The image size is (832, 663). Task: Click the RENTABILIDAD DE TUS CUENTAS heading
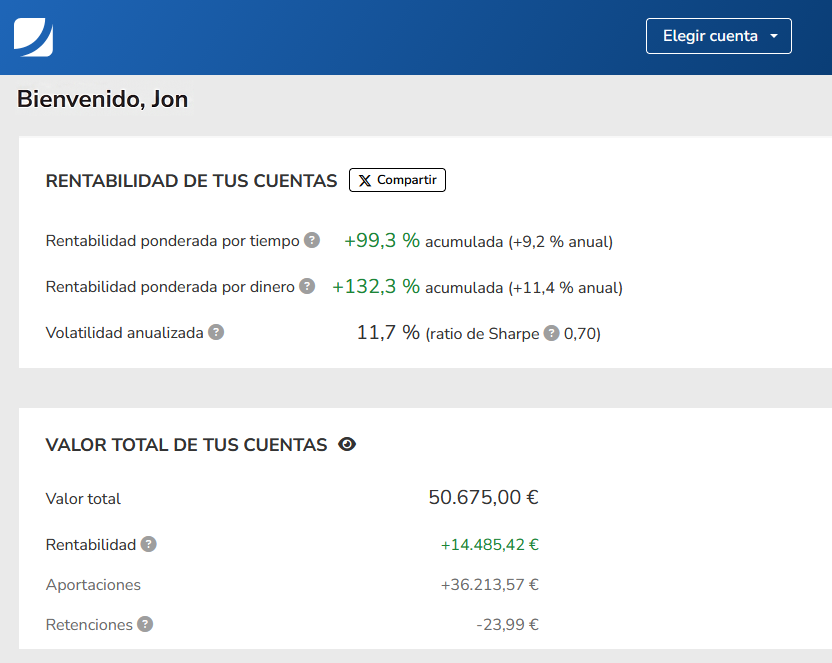click(x=192, y=181)
